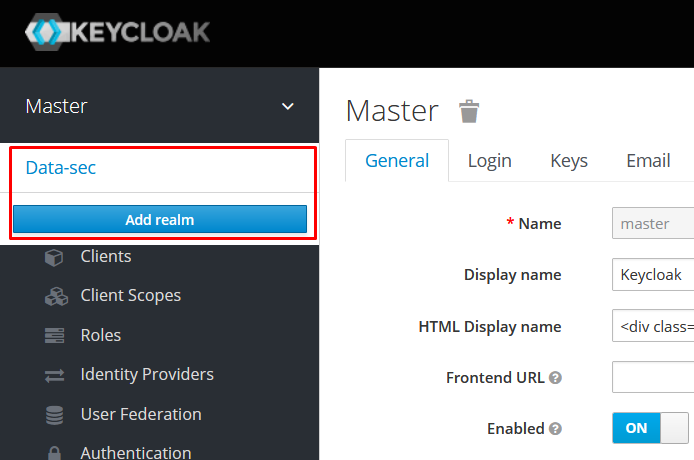Focus the Frontend URL text field

pyautogui.click(x=653, y=378)
